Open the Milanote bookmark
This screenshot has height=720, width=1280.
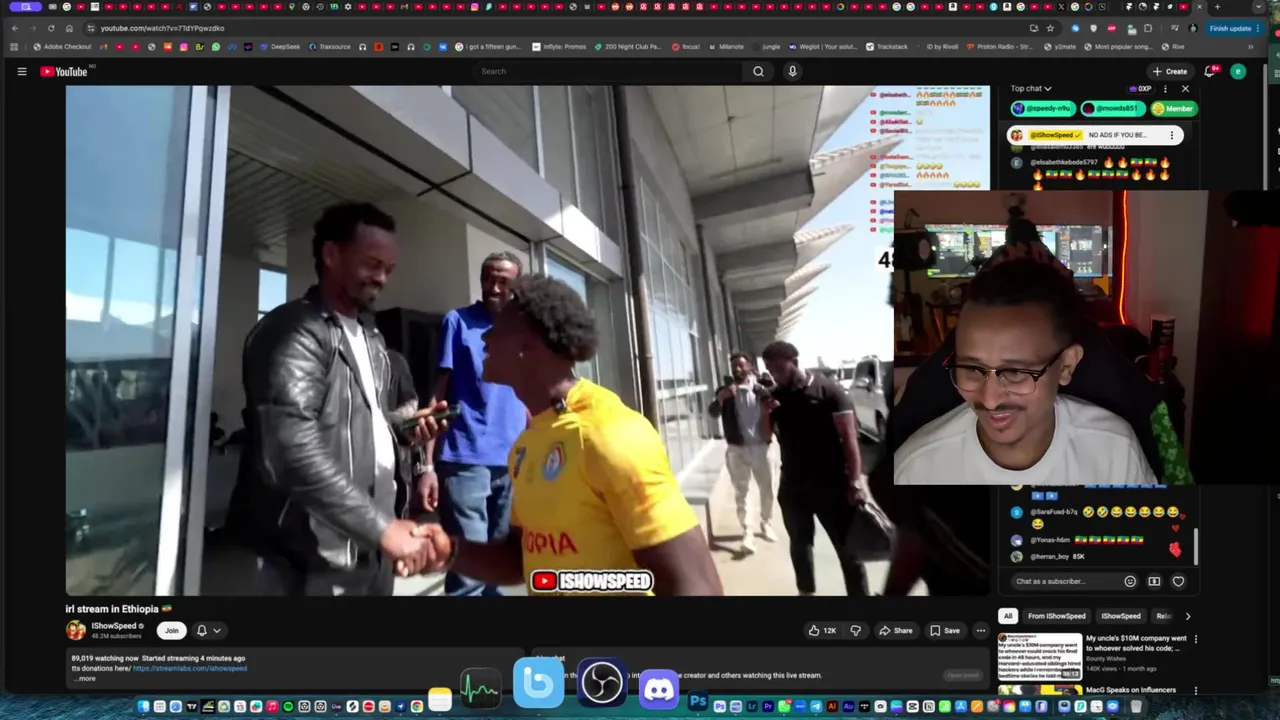[726, 47]
